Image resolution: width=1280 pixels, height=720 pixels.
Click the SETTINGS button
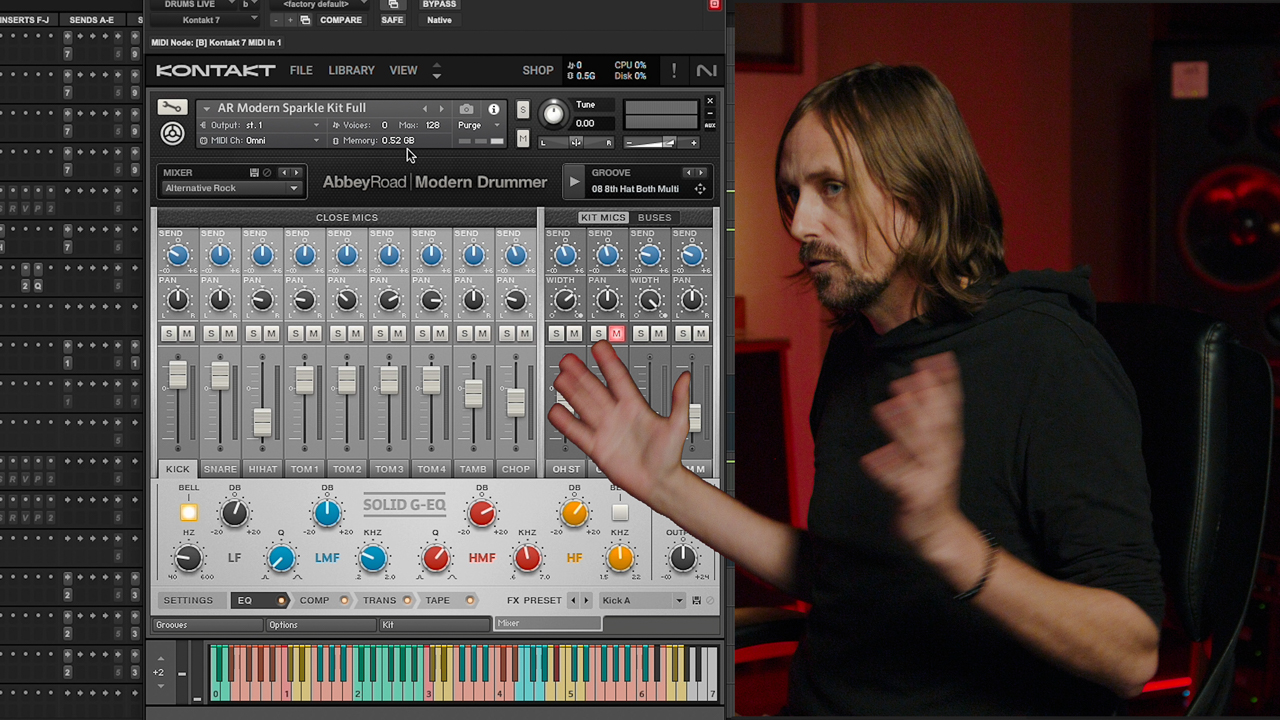(188, 600)
